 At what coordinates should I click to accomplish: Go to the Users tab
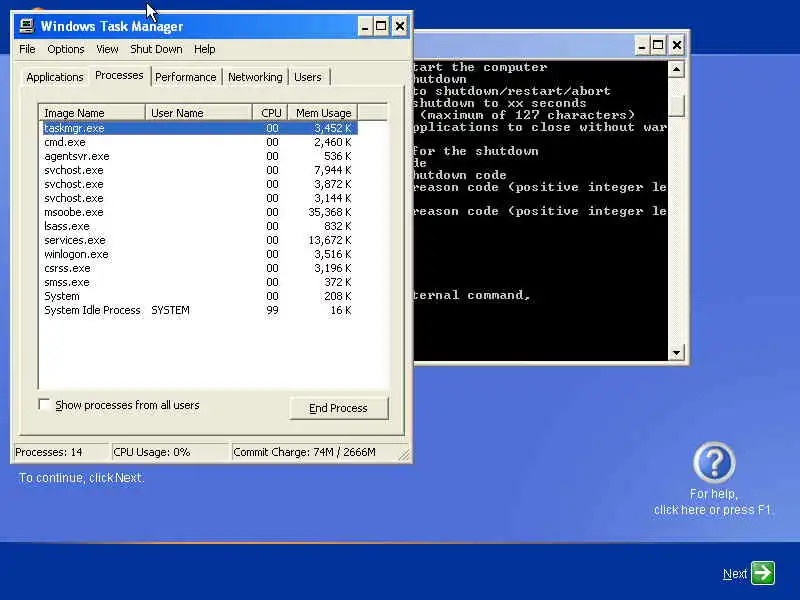[308, 77]
